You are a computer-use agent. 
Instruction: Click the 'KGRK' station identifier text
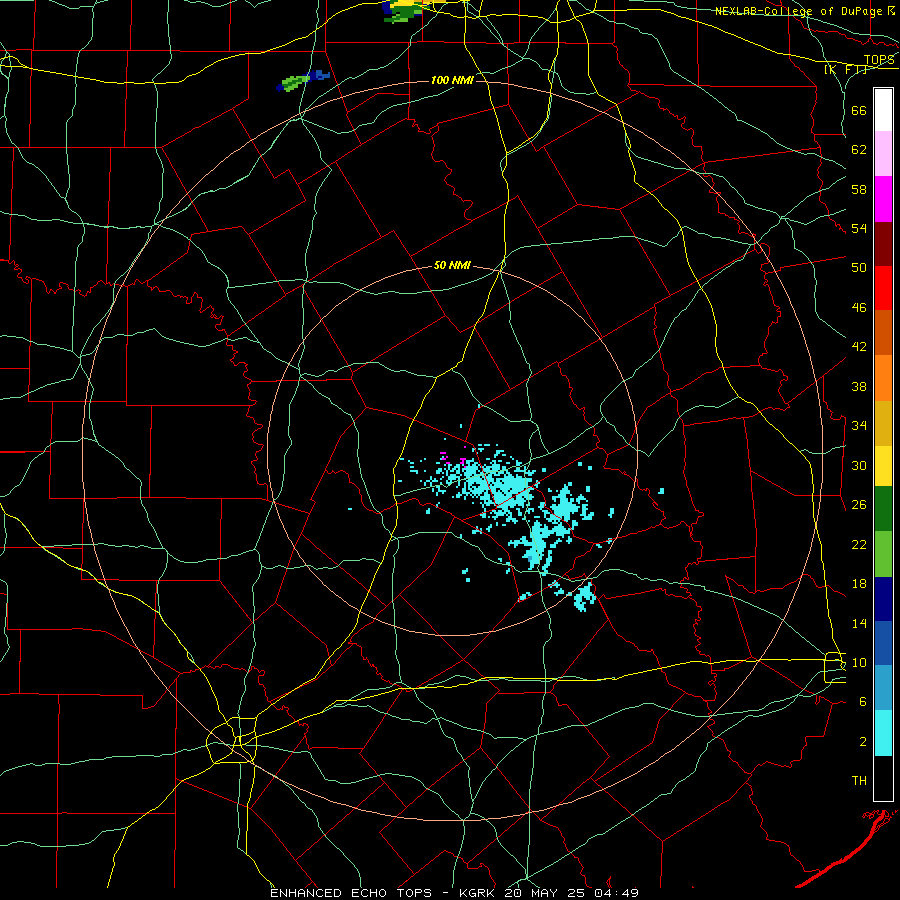pos(478,893)
